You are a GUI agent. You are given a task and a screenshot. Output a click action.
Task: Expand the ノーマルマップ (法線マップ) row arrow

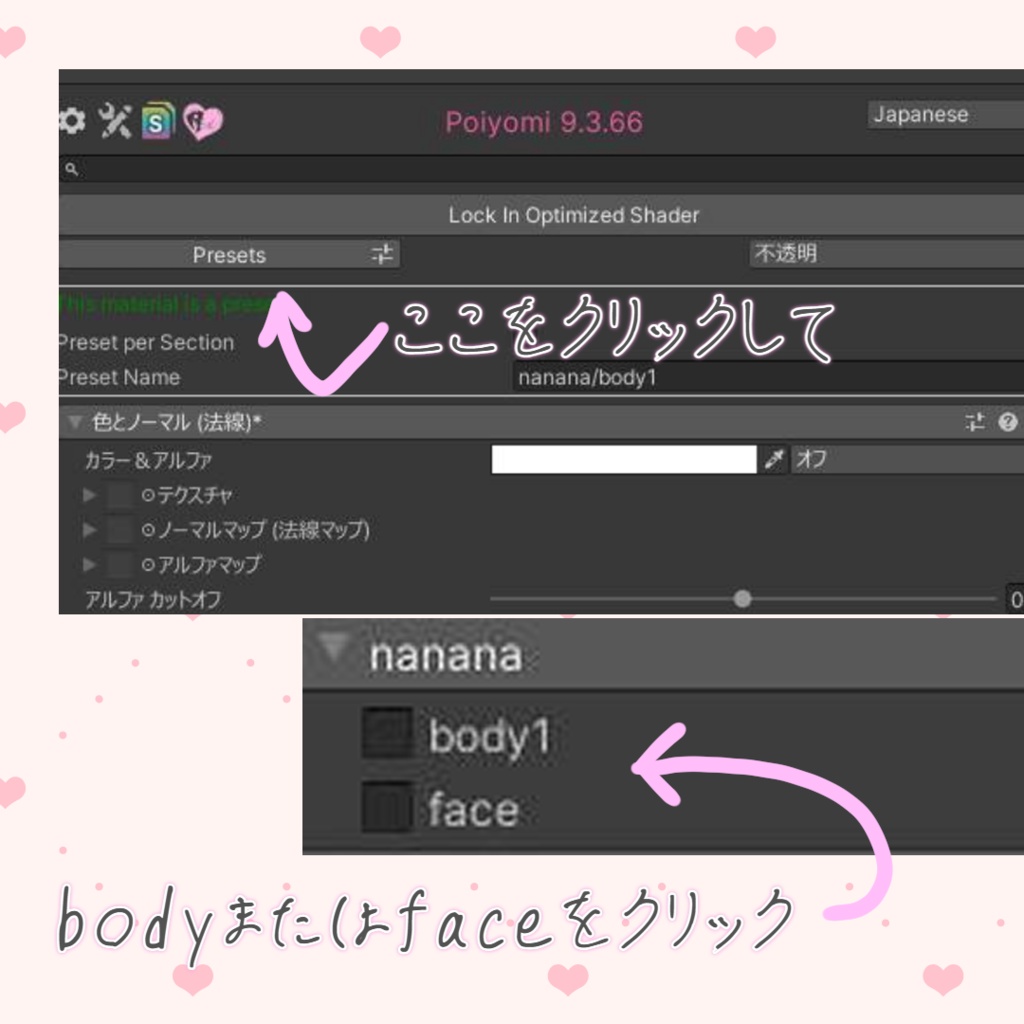point(89,530)
